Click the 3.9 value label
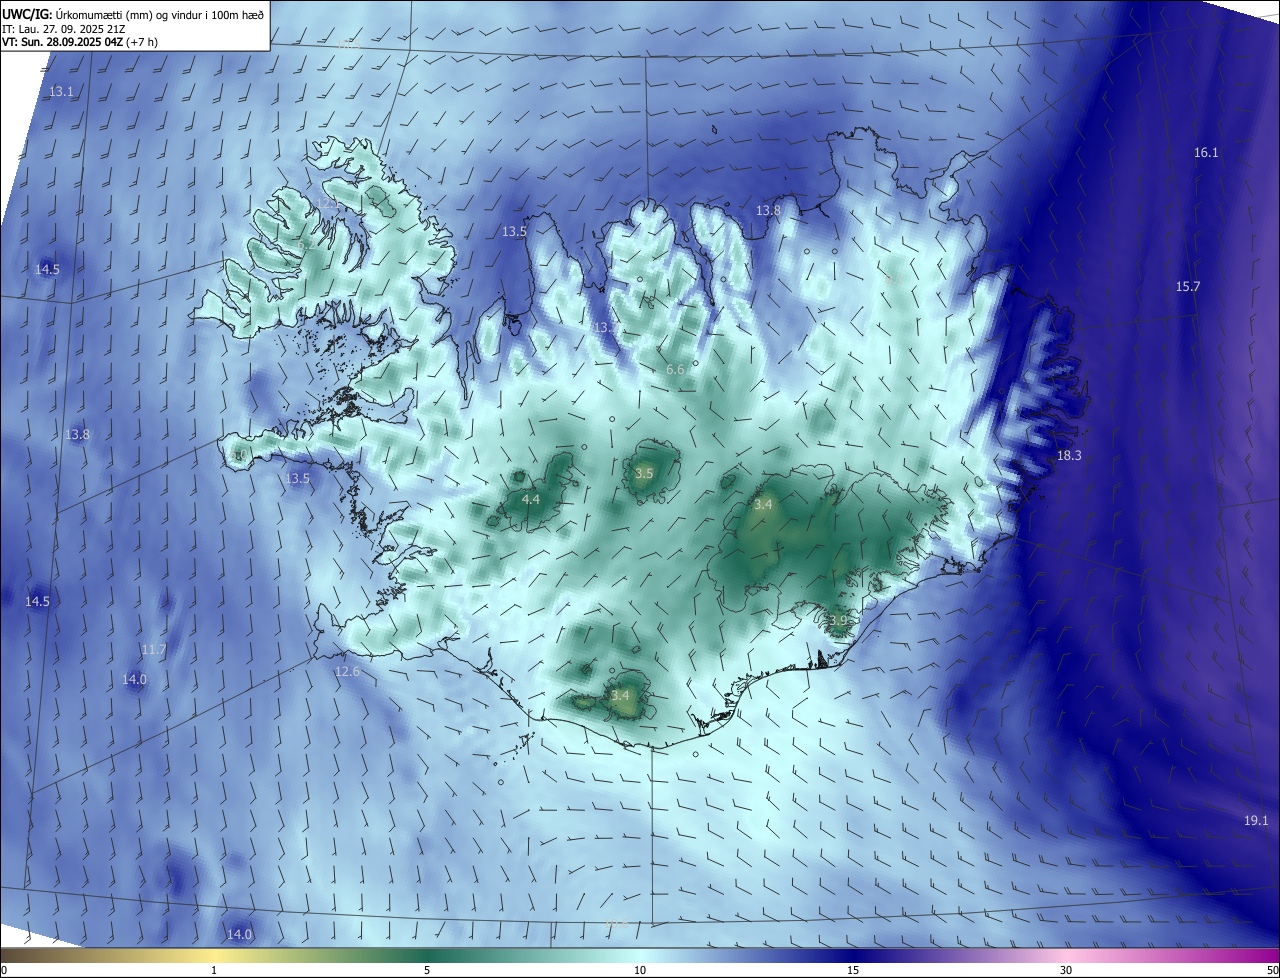 [x=838, y=621]
